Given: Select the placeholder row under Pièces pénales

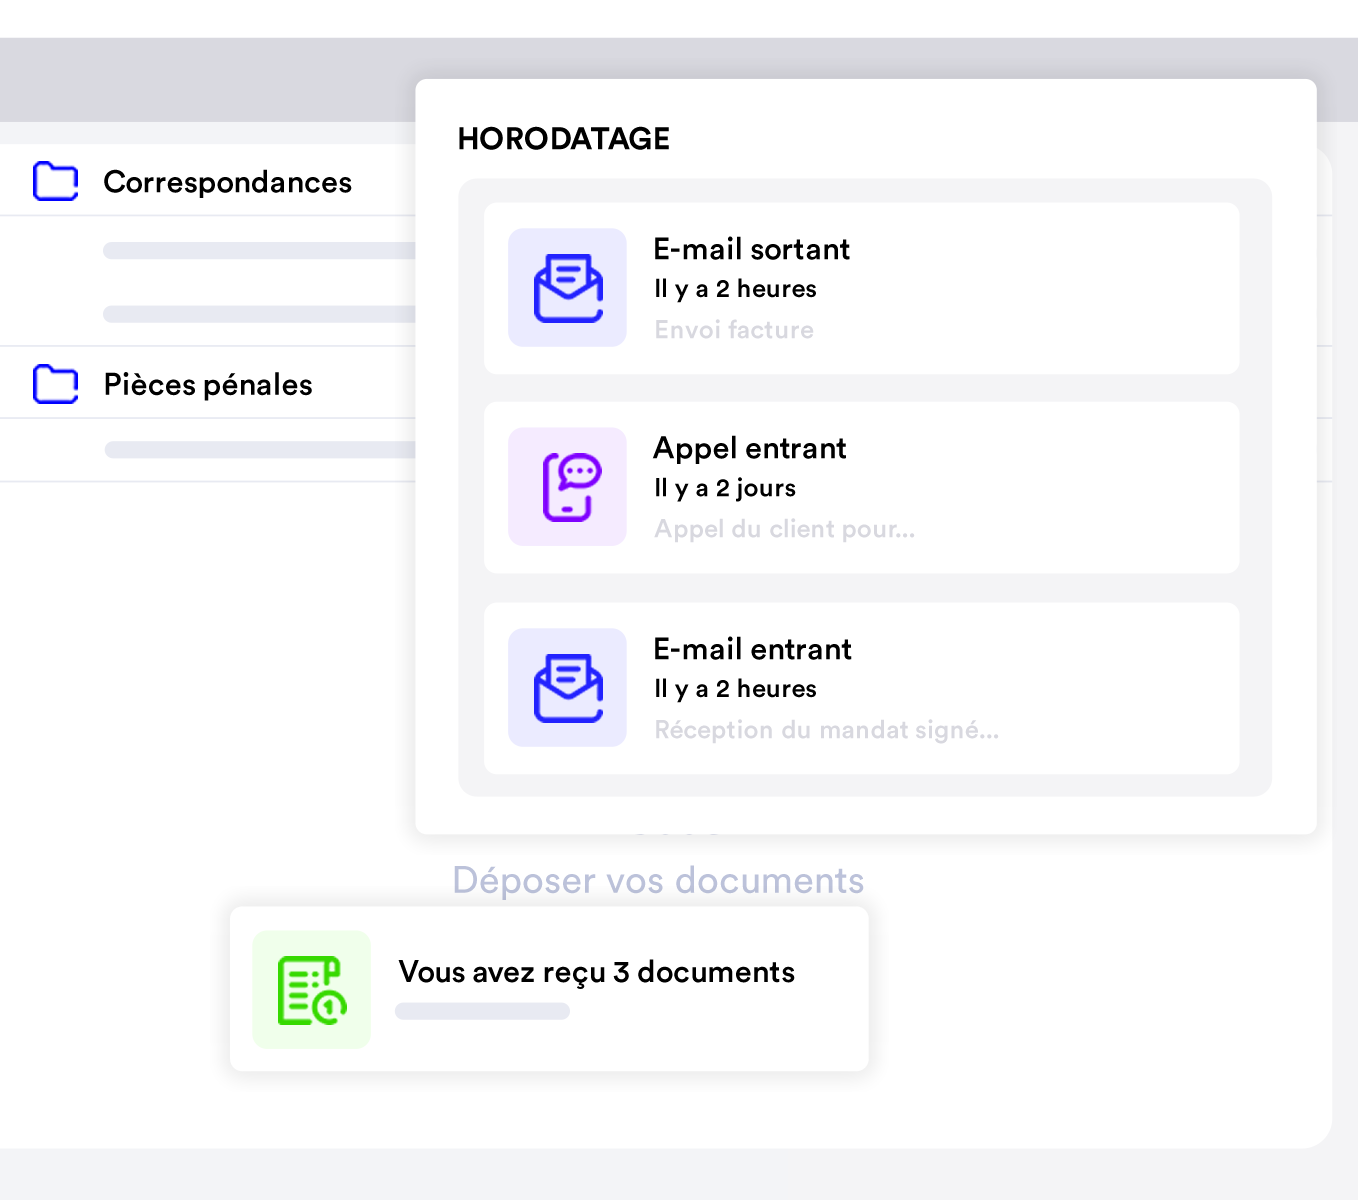Looking at the screenshot, I should click(260, 450).
